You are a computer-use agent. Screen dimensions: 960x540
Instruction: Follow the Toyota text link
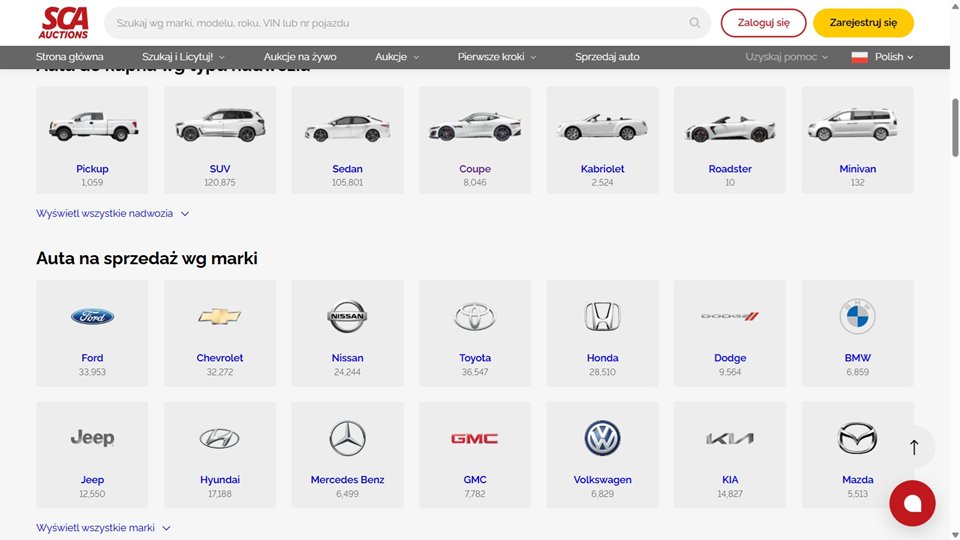click(x=475, y=358)
